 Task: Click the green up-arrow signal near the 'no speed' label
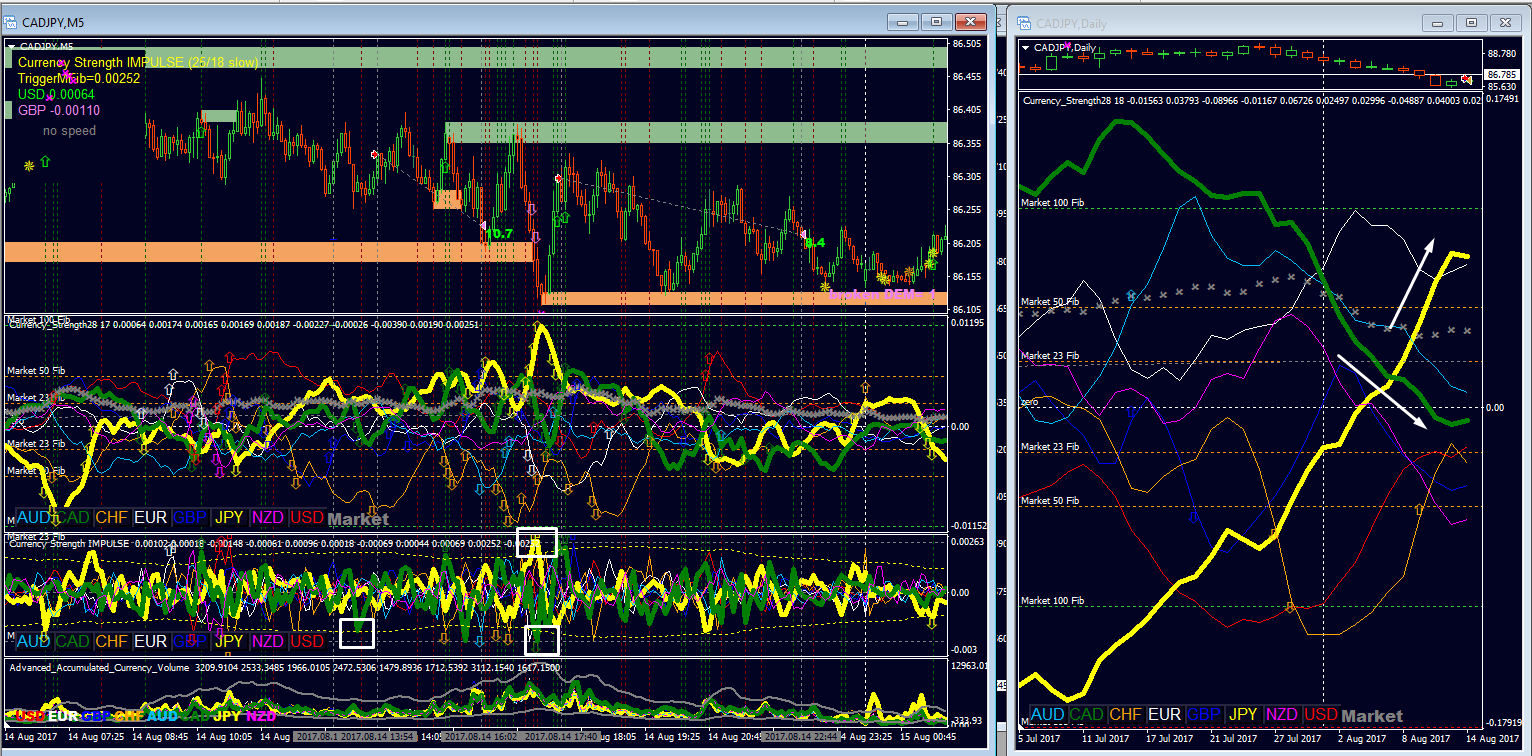click(x=44, y=160)
